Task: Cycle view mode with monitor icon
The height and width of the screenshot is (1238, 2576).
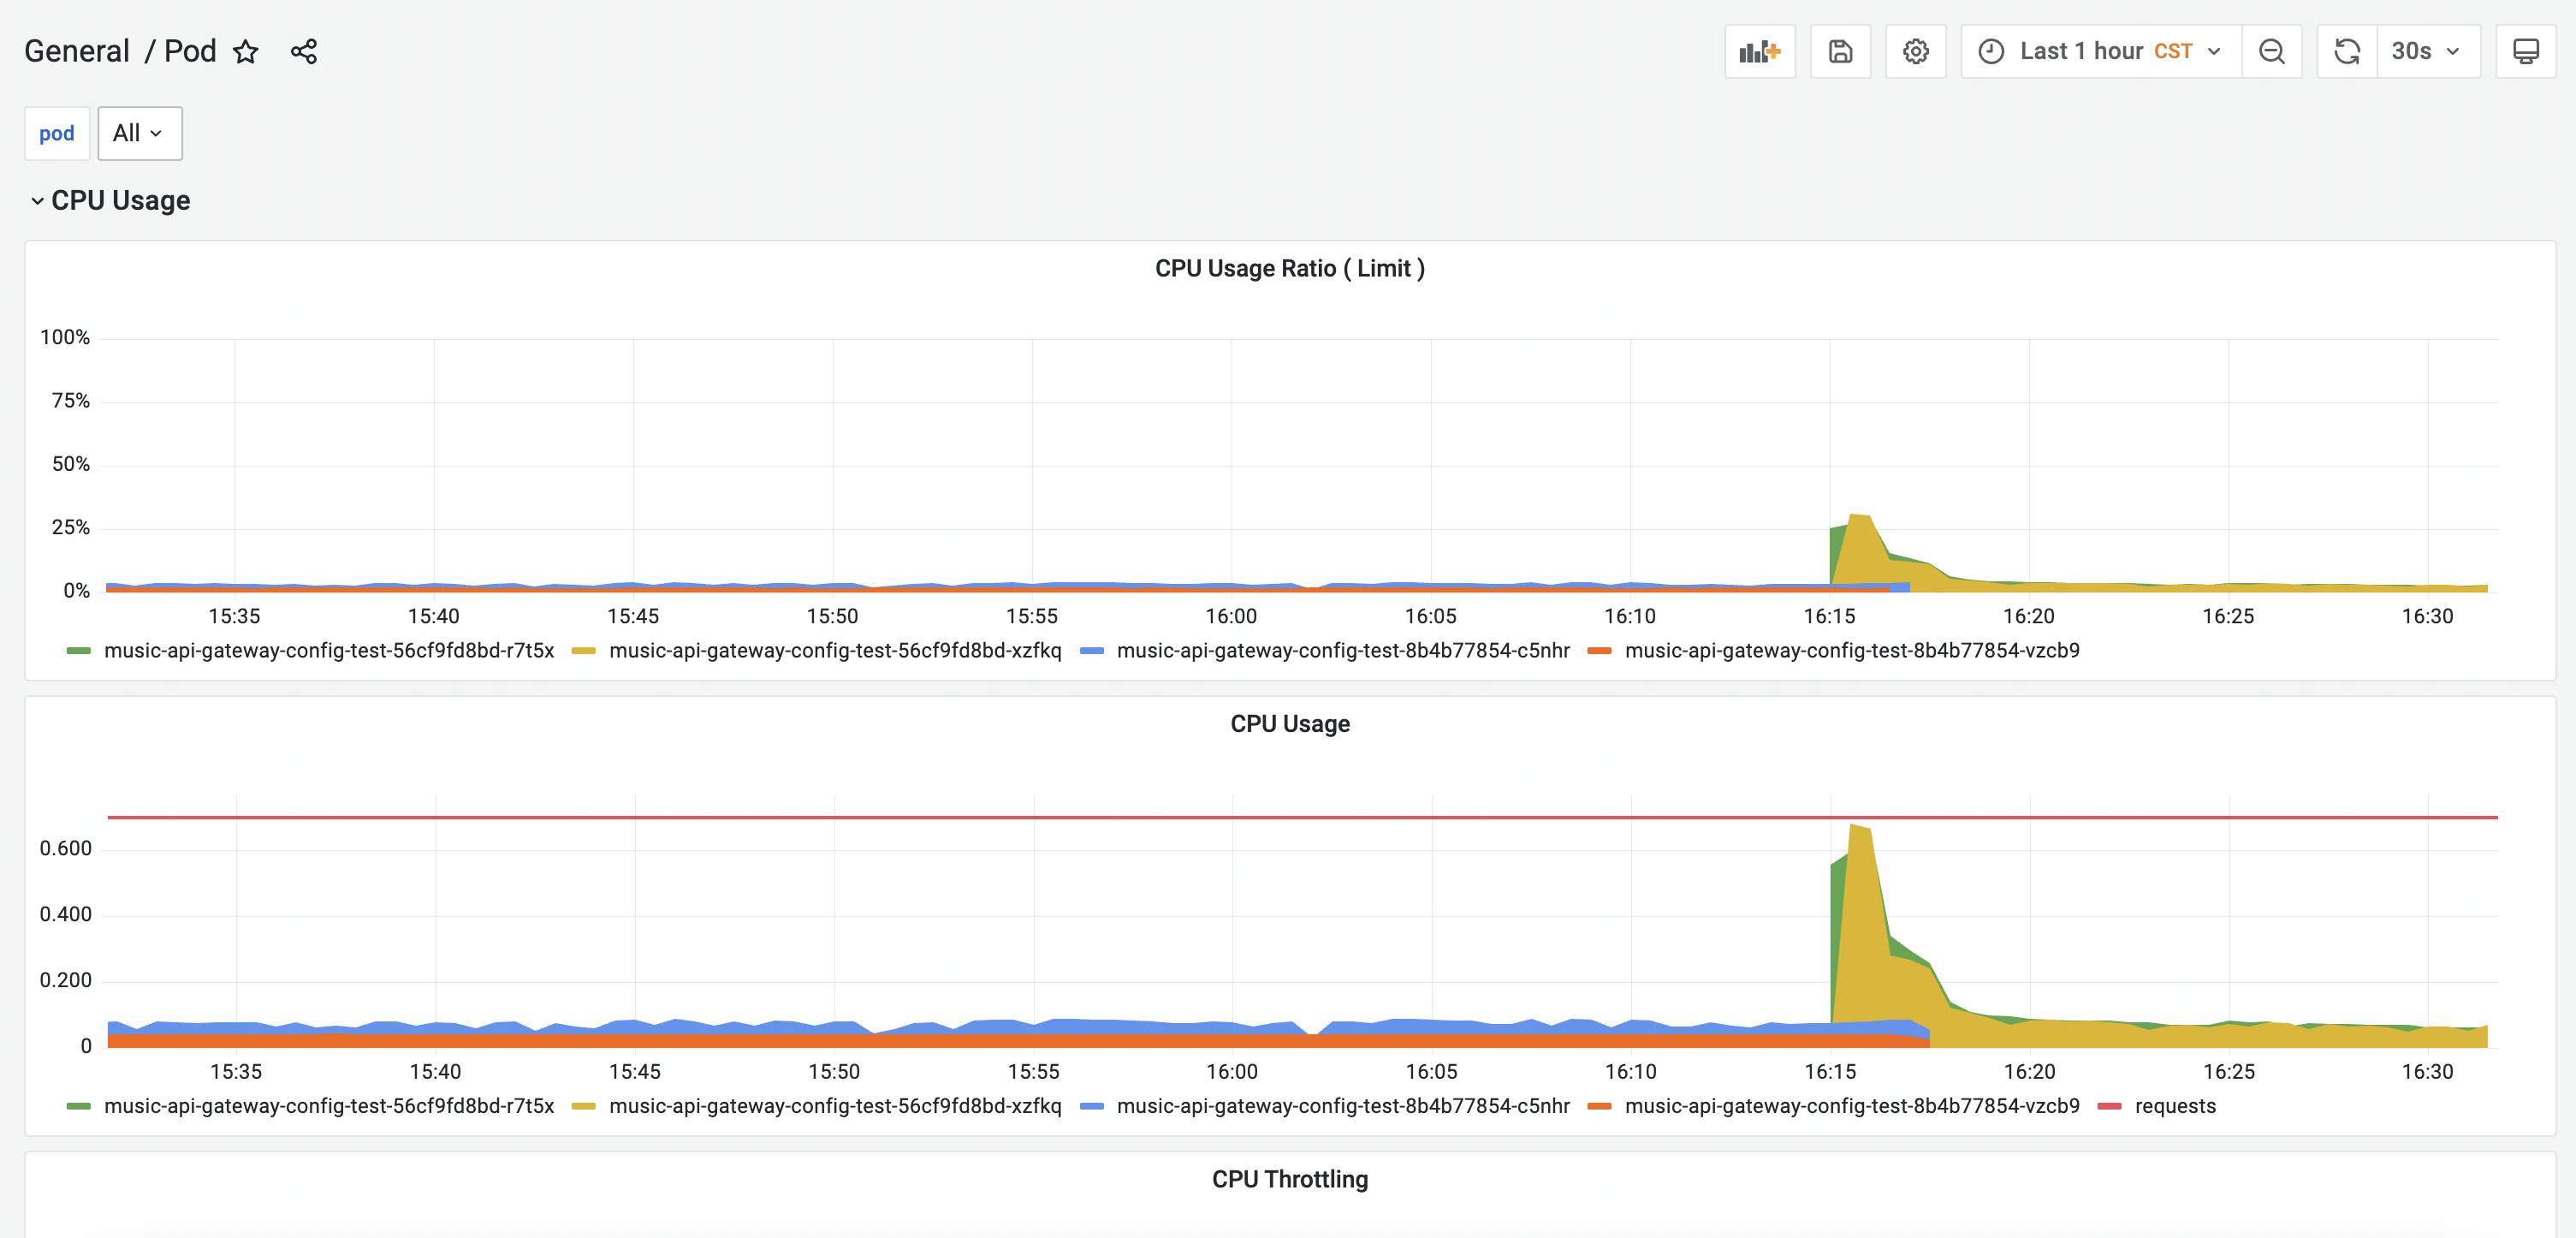Action: point(2525,51)
